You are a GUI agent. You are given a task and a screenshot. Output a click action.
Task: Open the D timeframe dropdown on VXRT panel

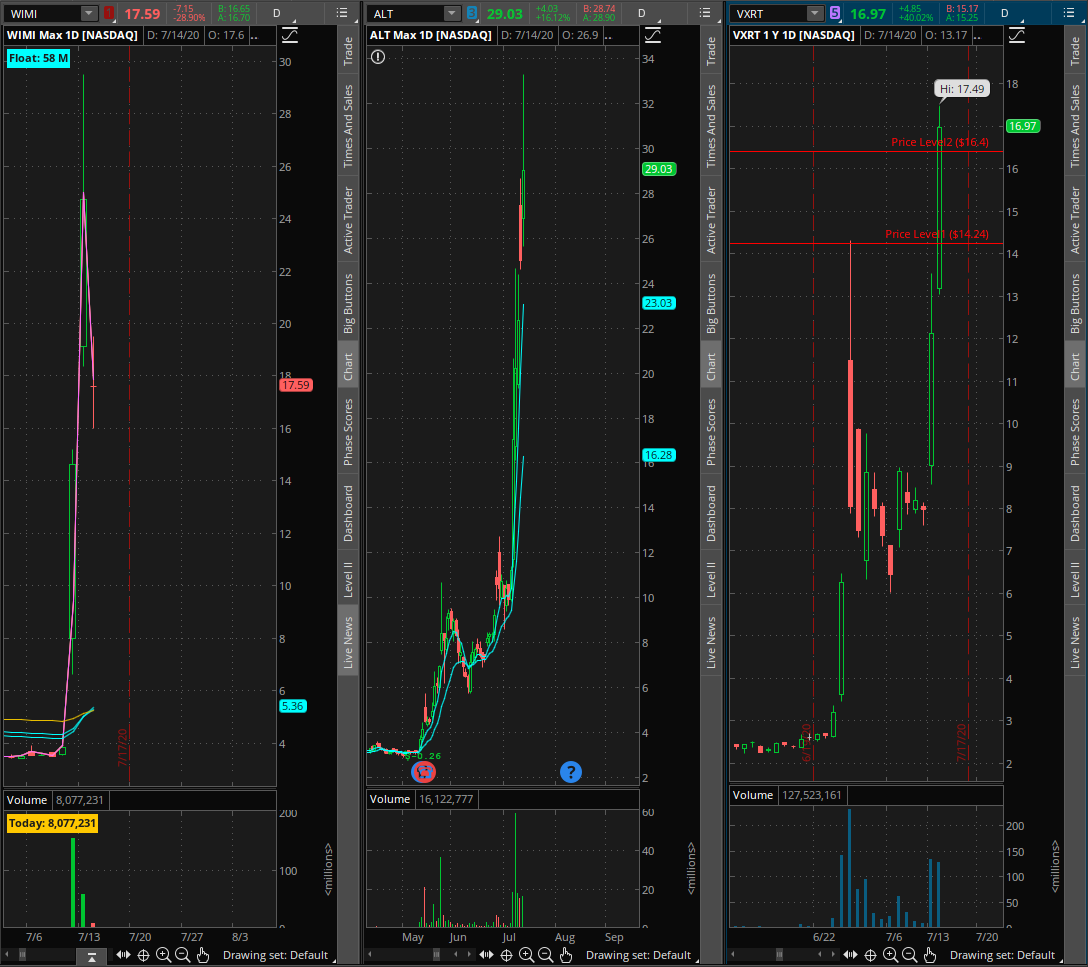(1006, 13)
